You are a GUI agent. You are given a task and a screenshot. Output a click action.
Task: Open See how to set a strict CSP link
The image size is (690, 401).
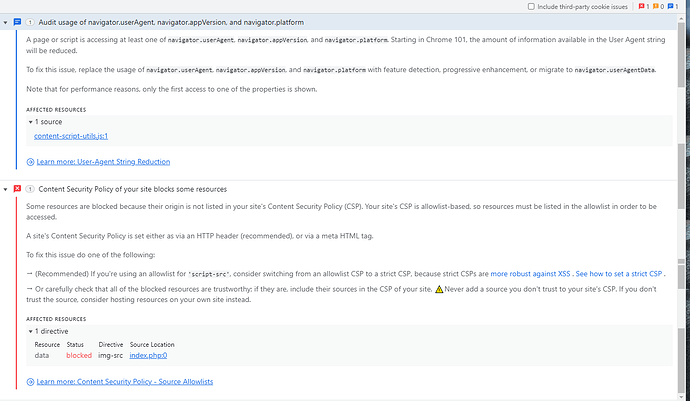(x=619, y=274)
